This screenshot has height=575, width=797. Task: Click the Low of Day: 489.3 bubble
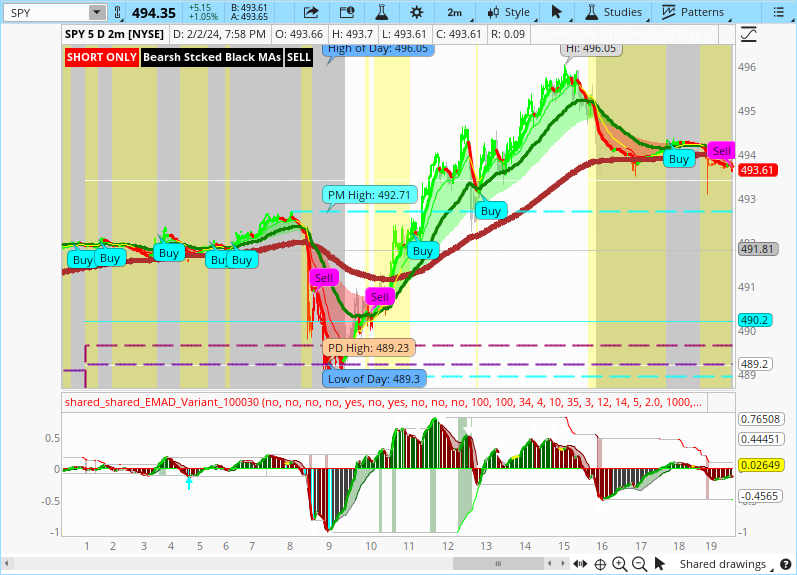point(374,379)
